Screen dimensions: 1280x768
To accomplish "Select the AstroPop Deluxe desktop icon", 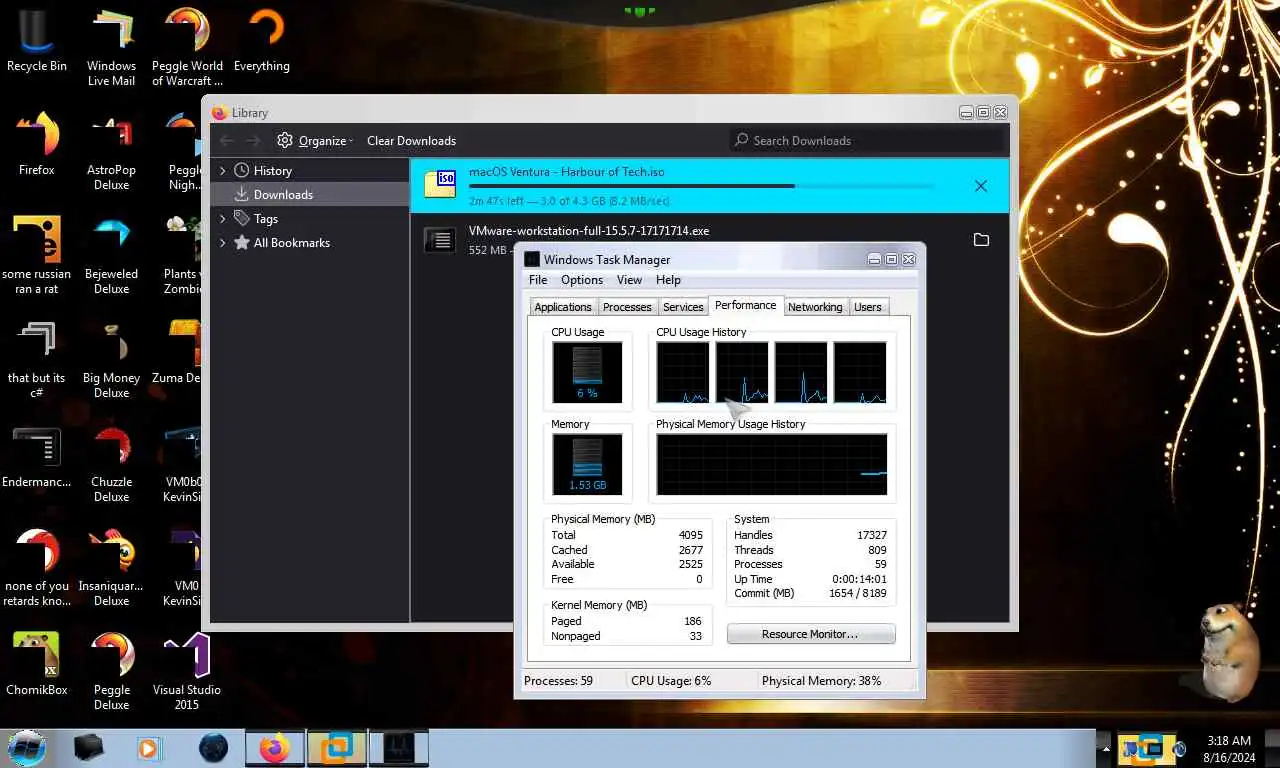I will [x=112, y=150].
